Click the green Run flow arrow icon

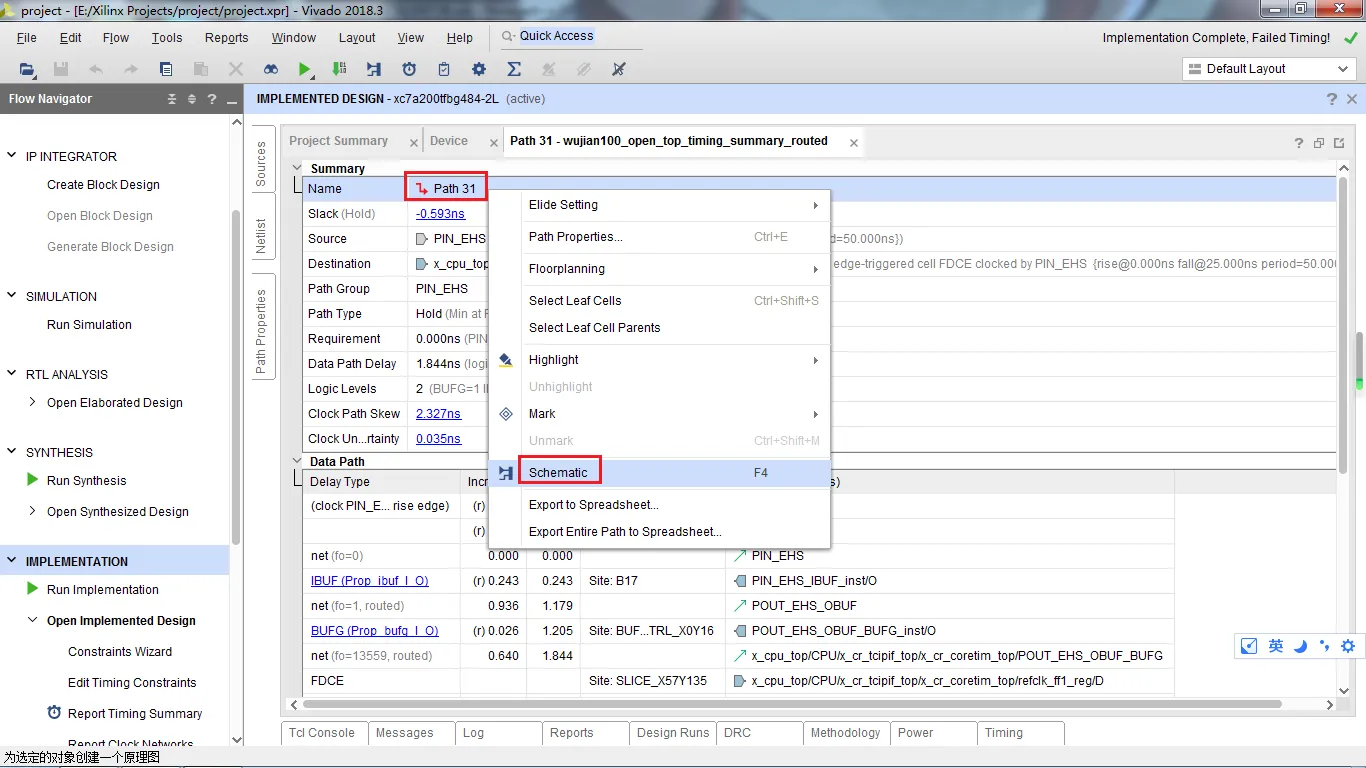pos(304,69)
